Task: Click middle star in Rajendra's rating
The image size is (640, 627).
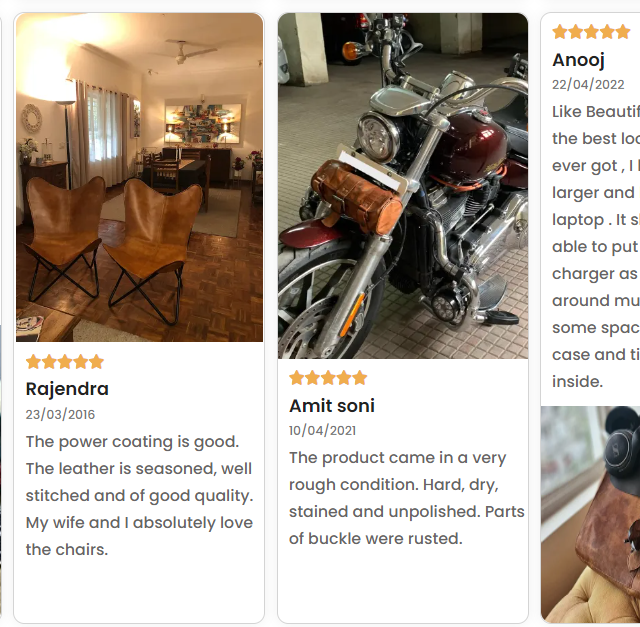Action: [65, 362]
